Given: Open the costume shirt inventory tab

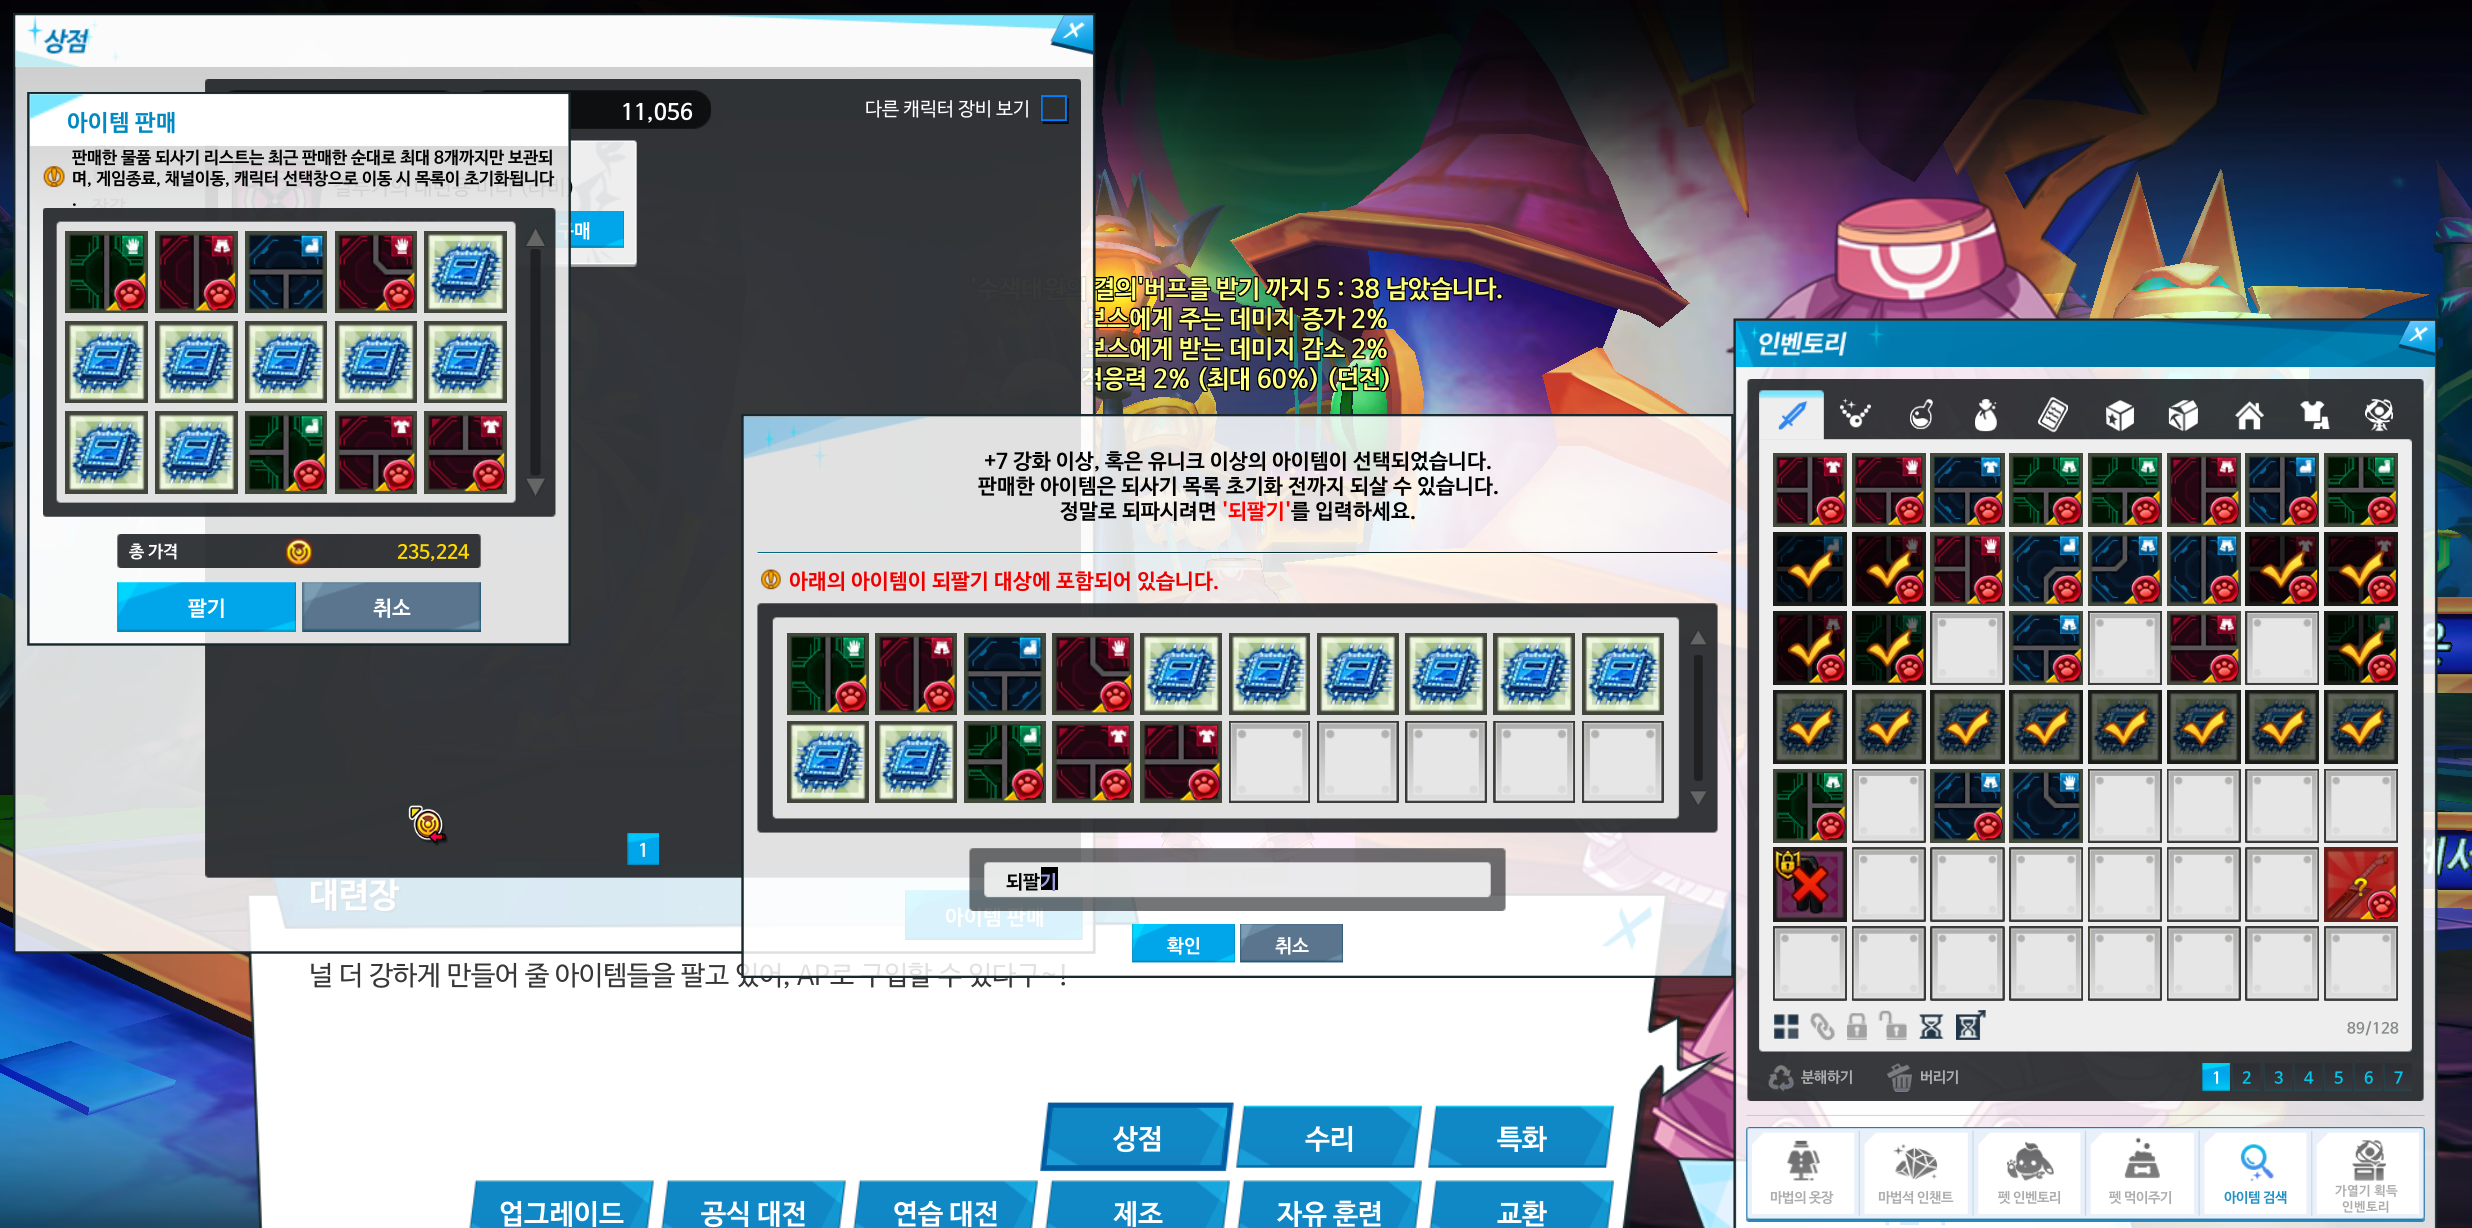Looking at the screenshot, I should (2314, 414).
